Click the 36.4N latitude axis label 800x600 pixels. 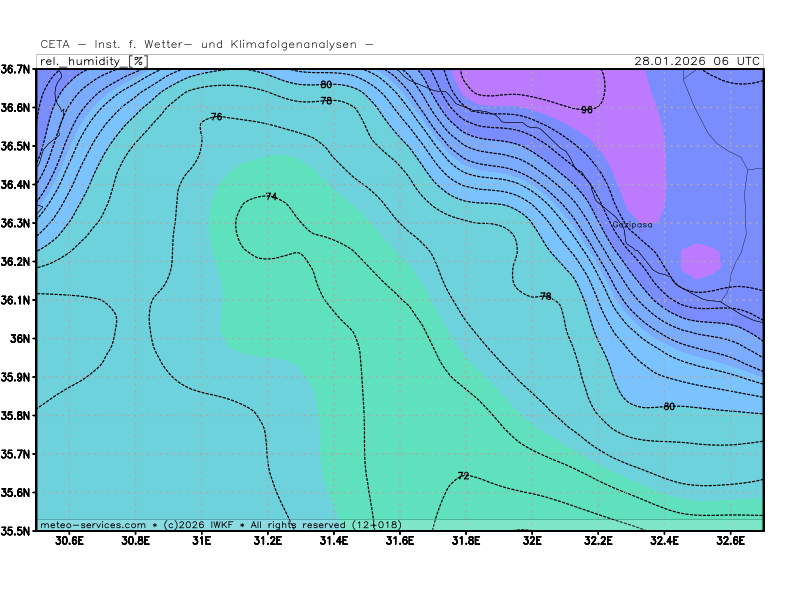[x=16, y=184]
